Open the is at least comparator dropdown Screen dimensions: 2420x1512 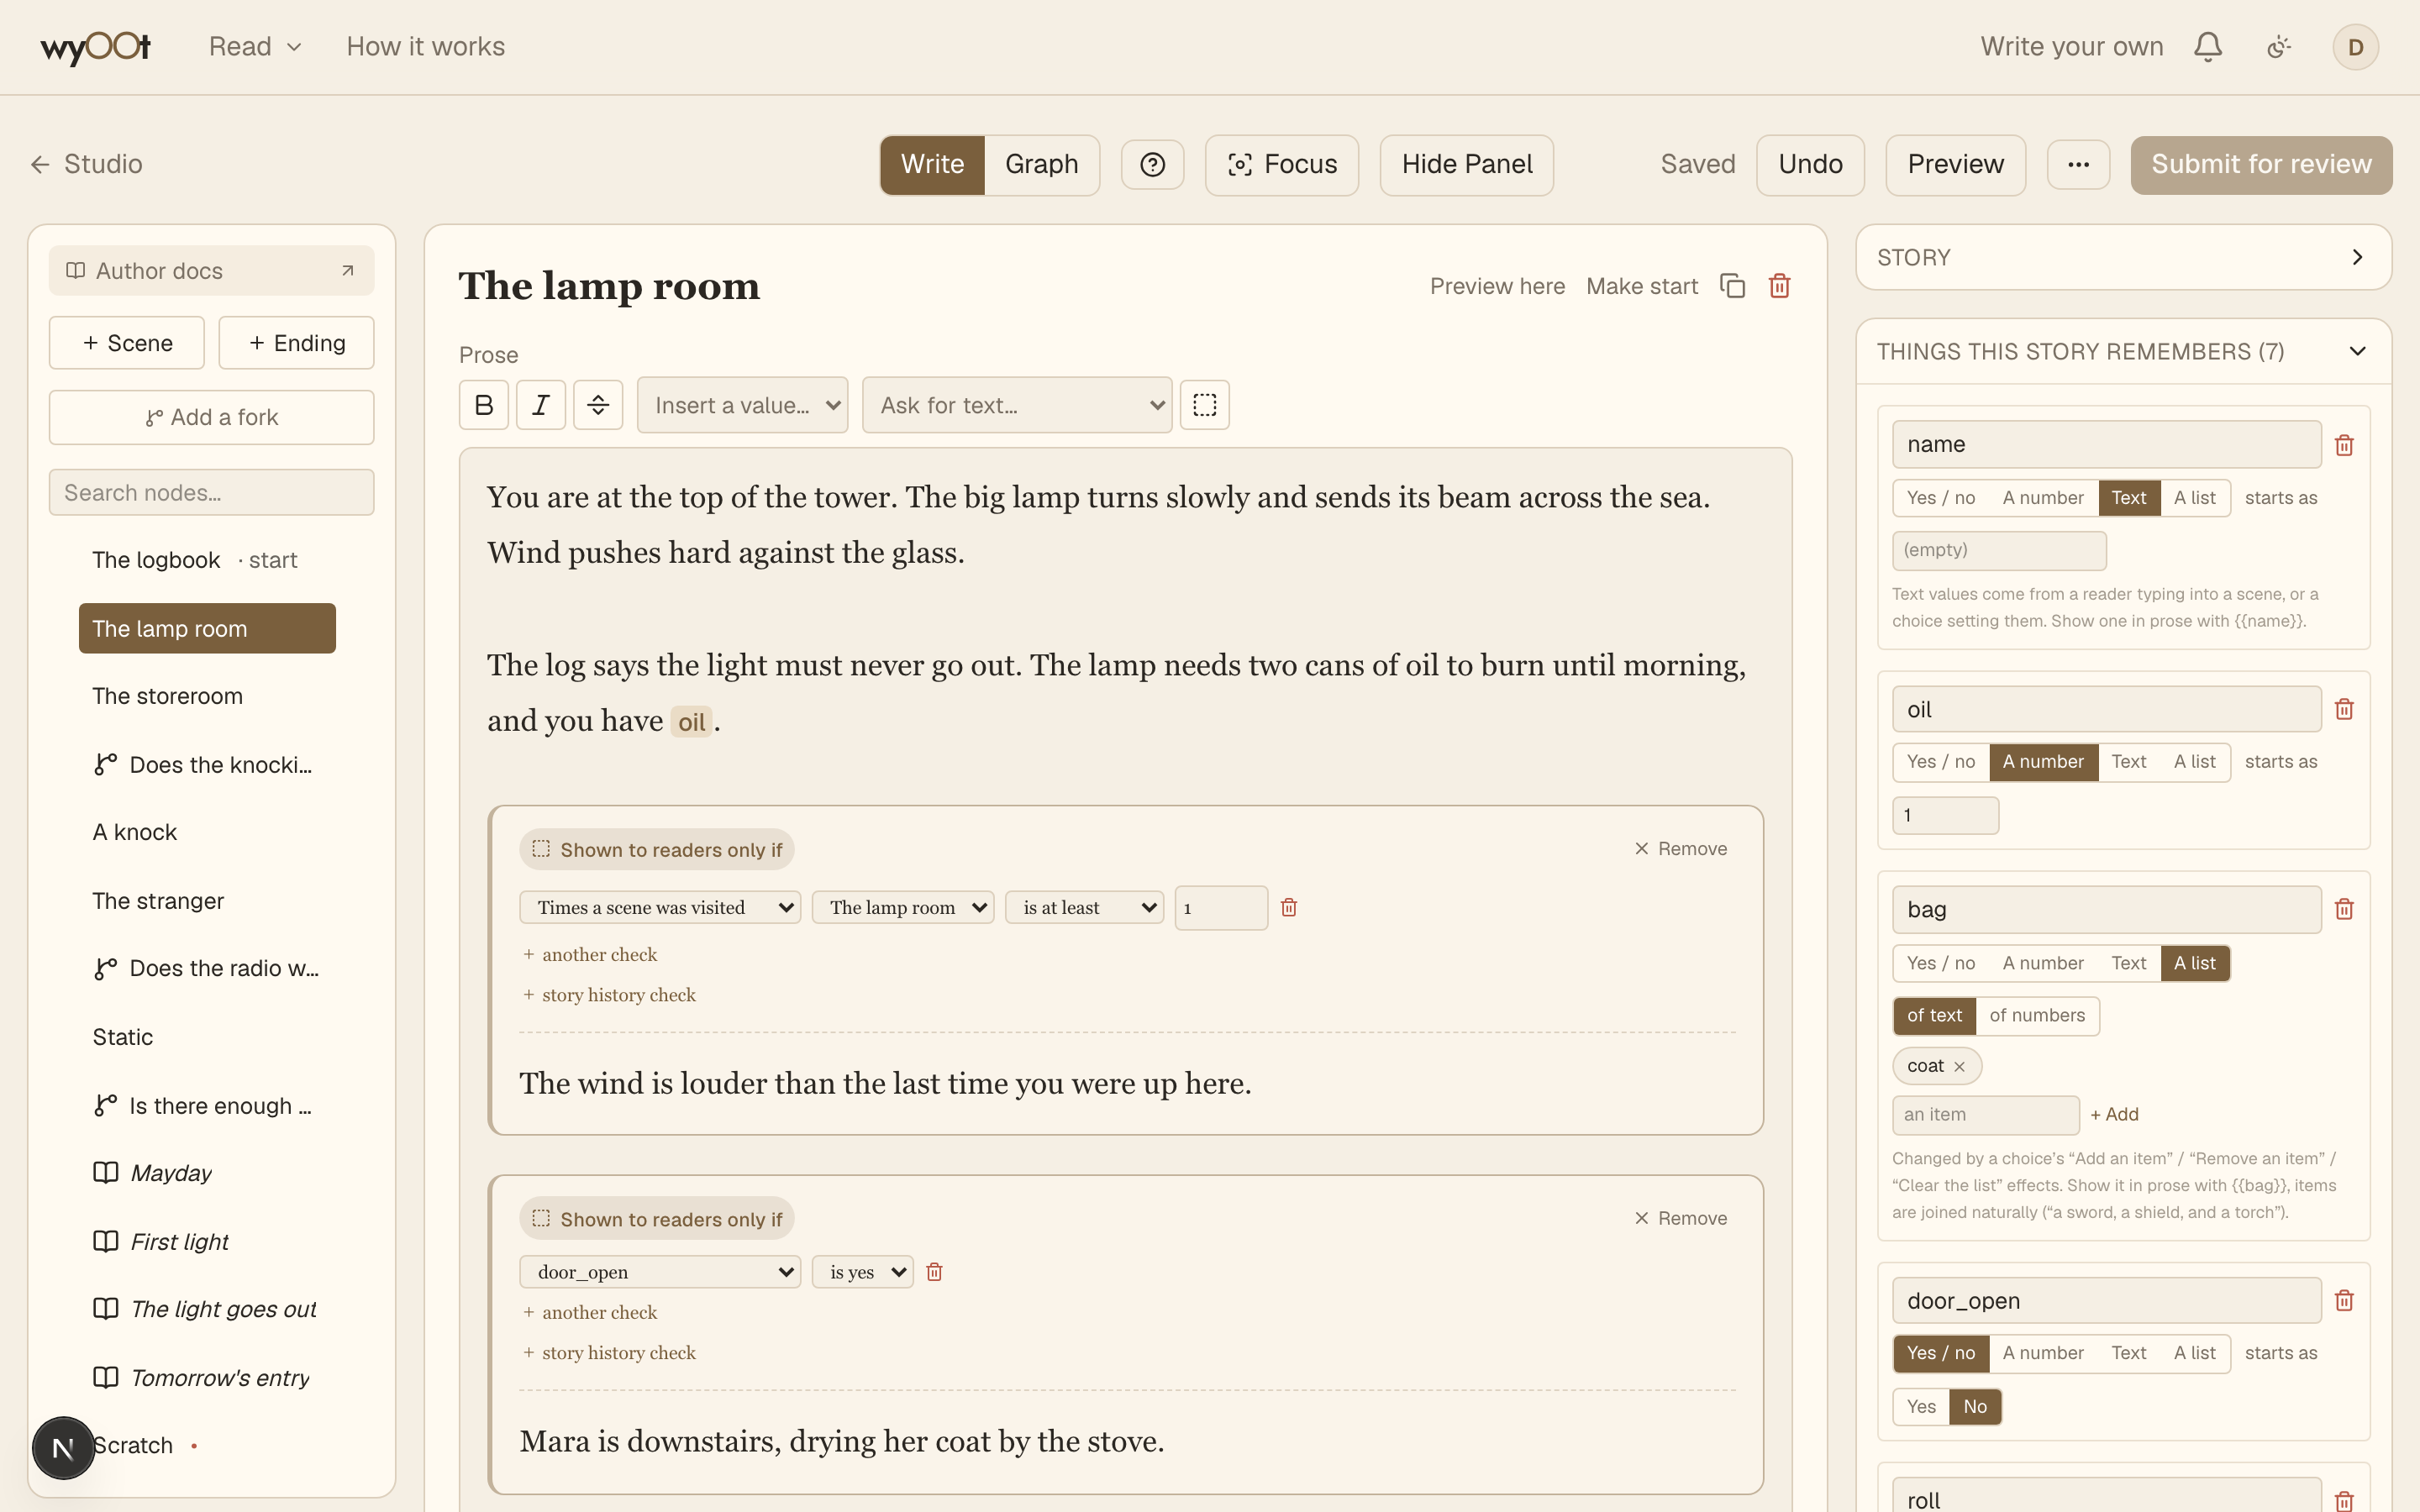(1084, 907)
